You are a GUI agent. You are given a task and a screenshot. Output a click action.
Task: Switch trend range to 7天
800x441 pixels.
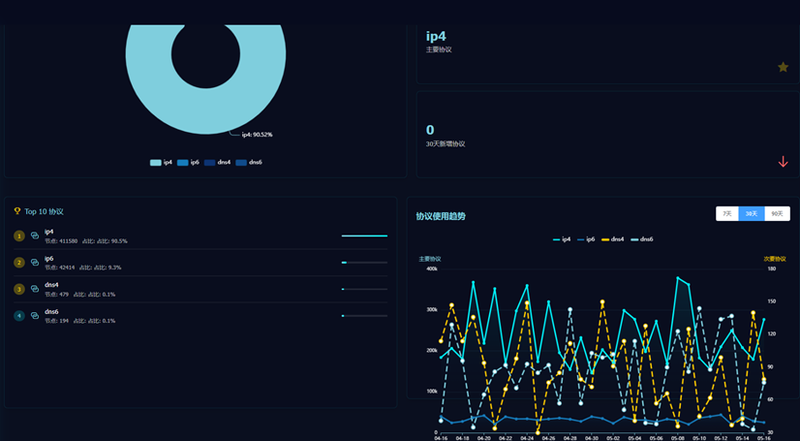coord(727,214)
